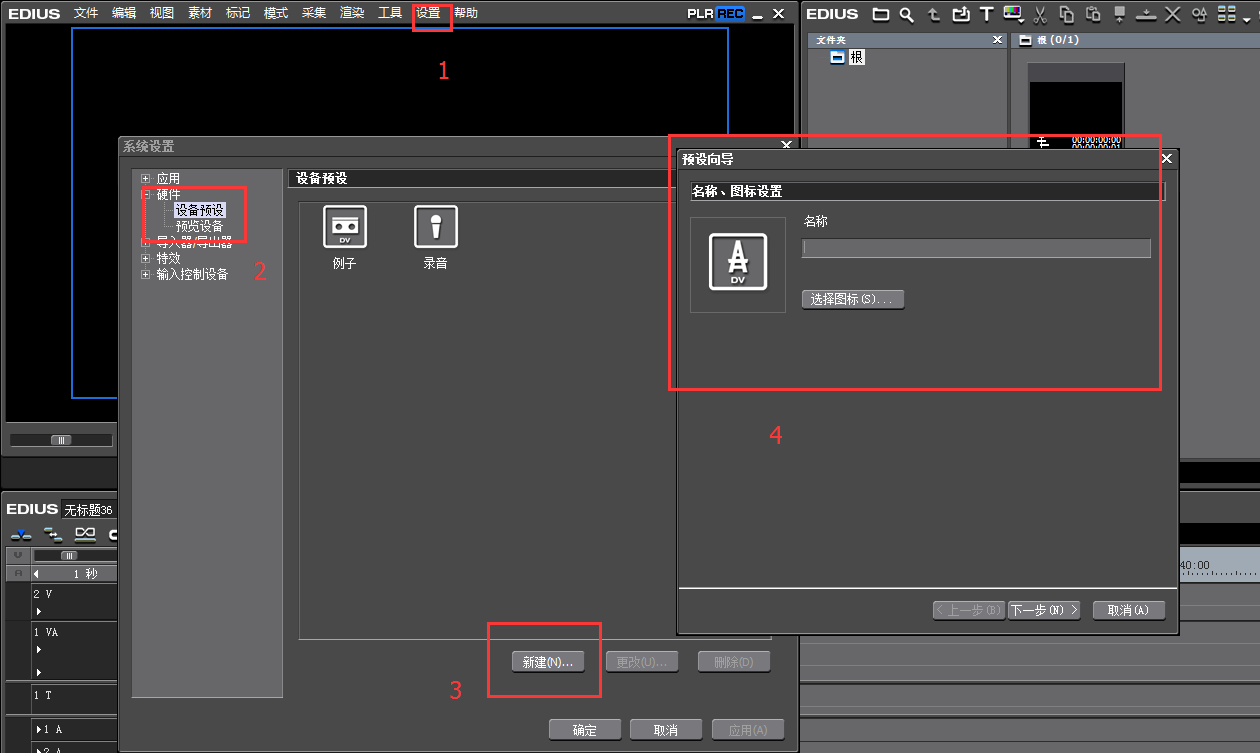Expand the 导入器/导出器 tree node

tap(146, 242)
